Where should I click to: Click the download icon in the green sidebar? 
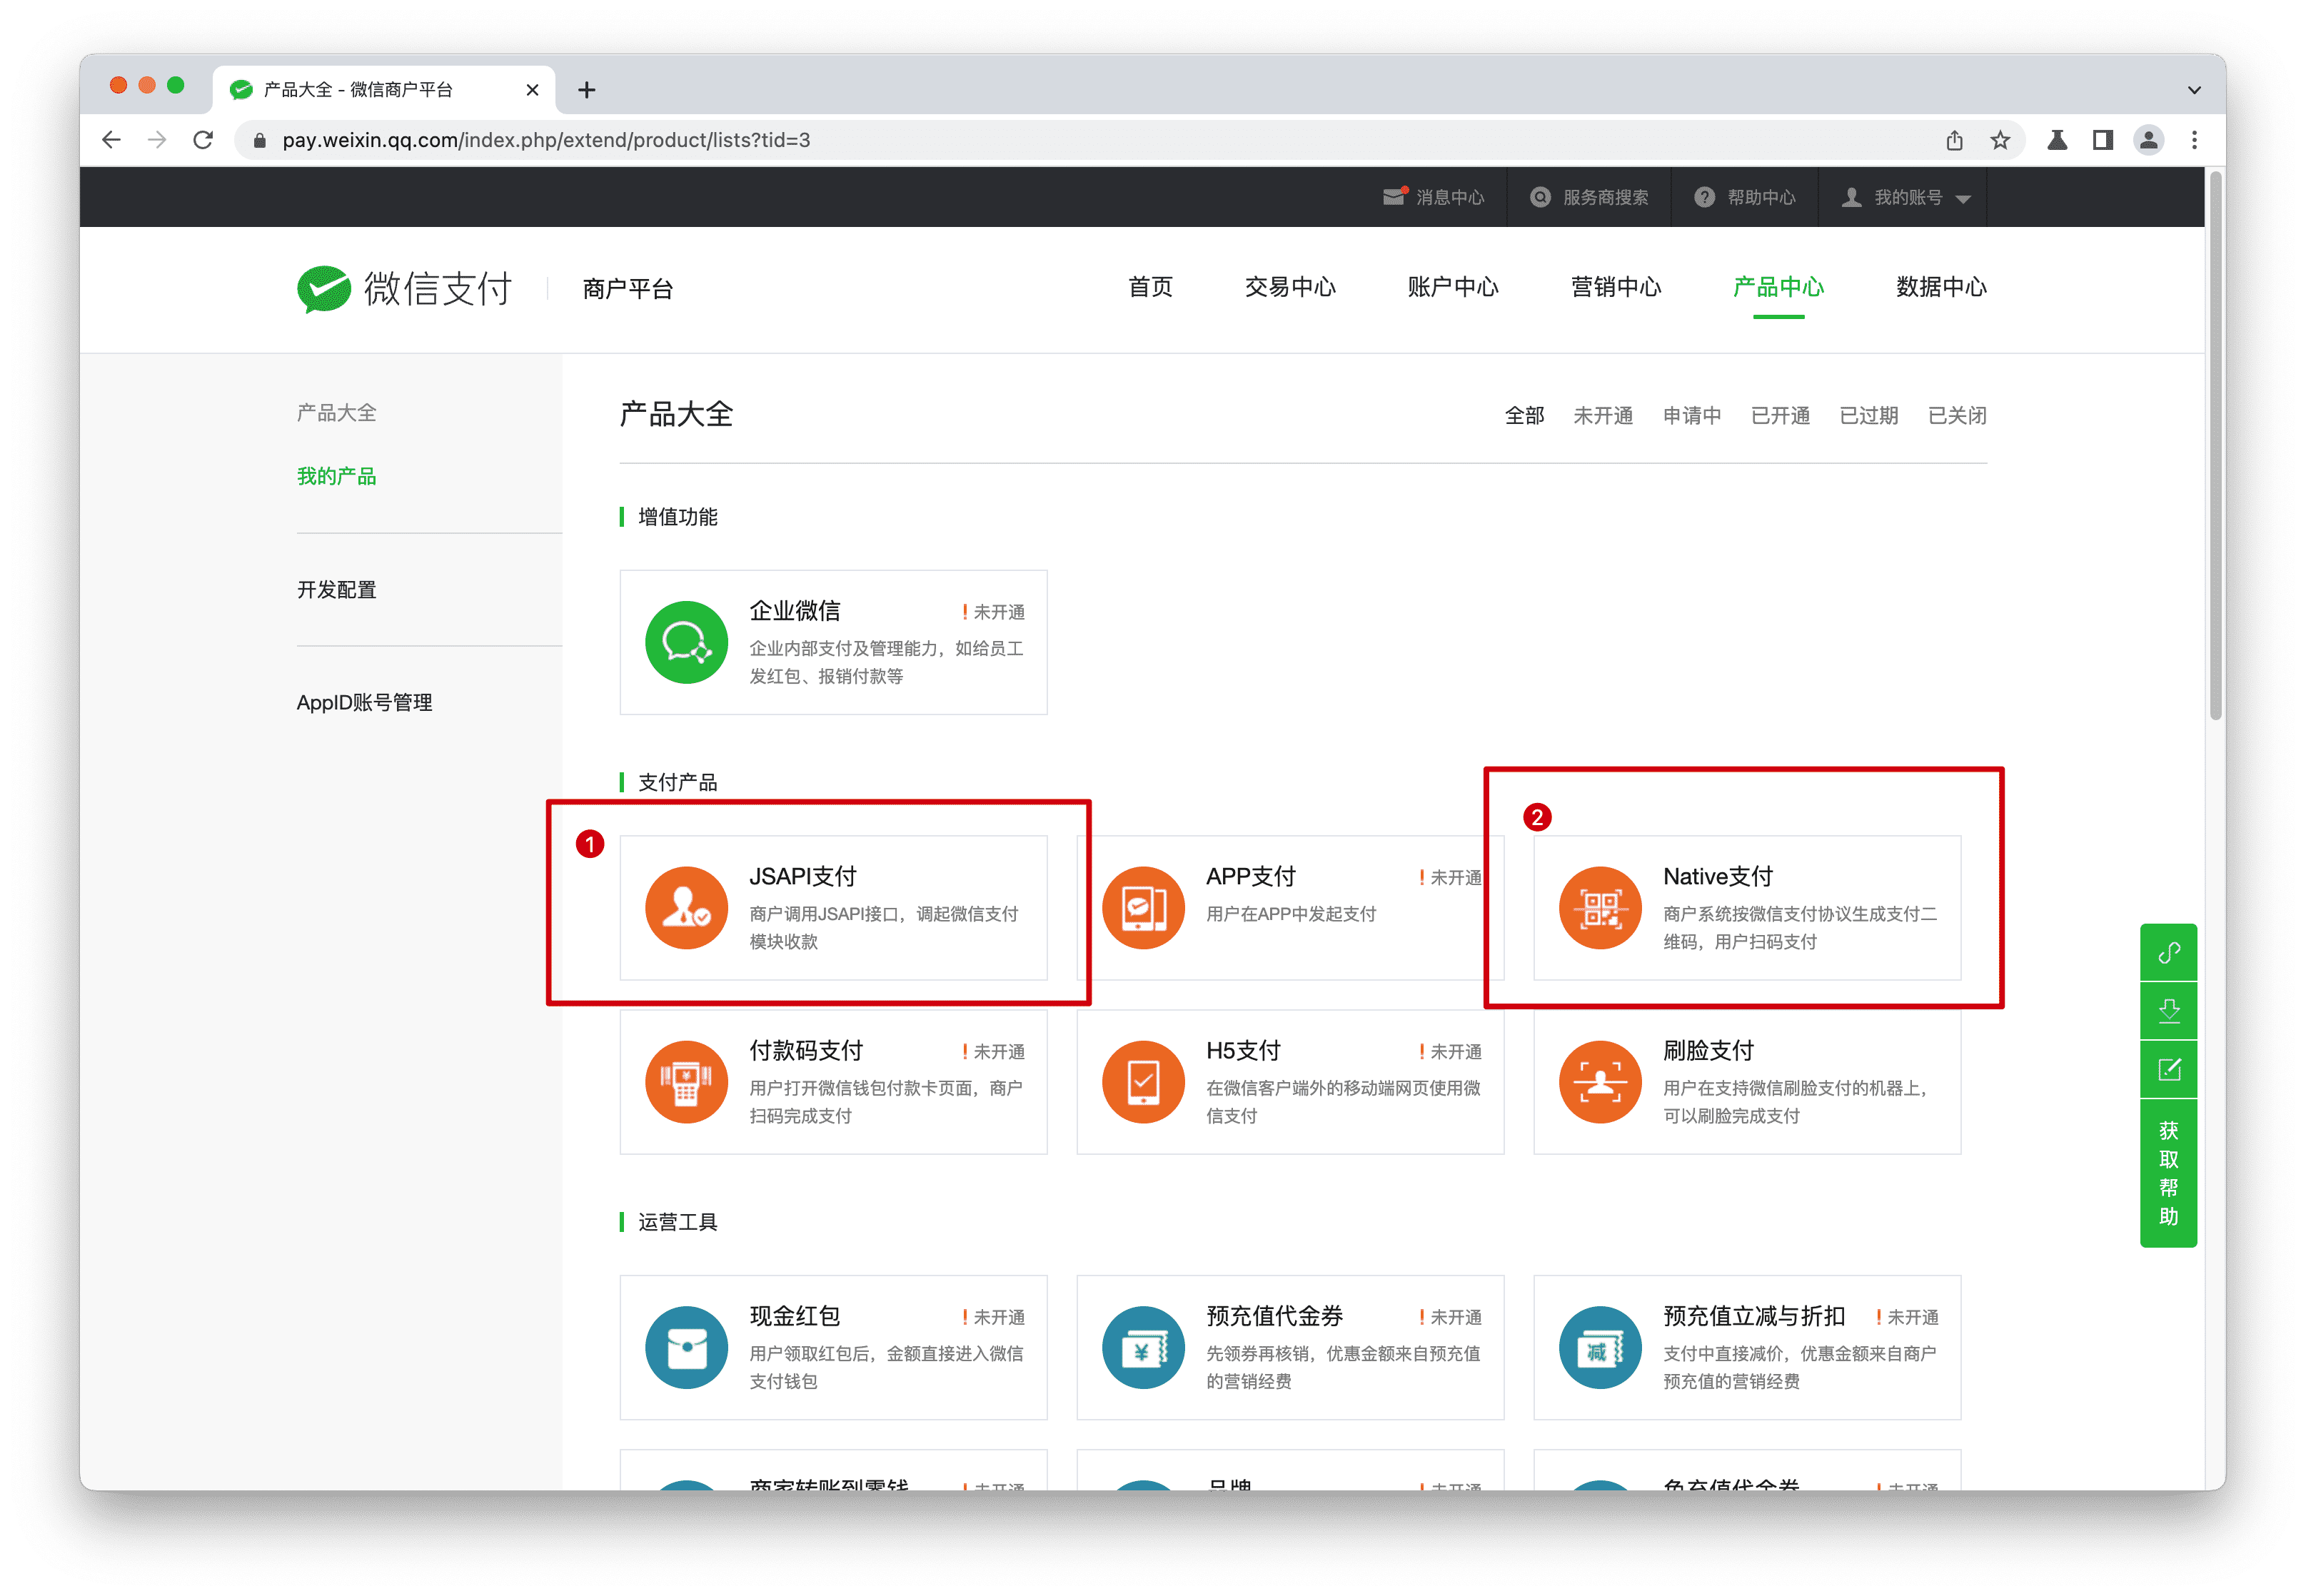click(2168, 1010)
